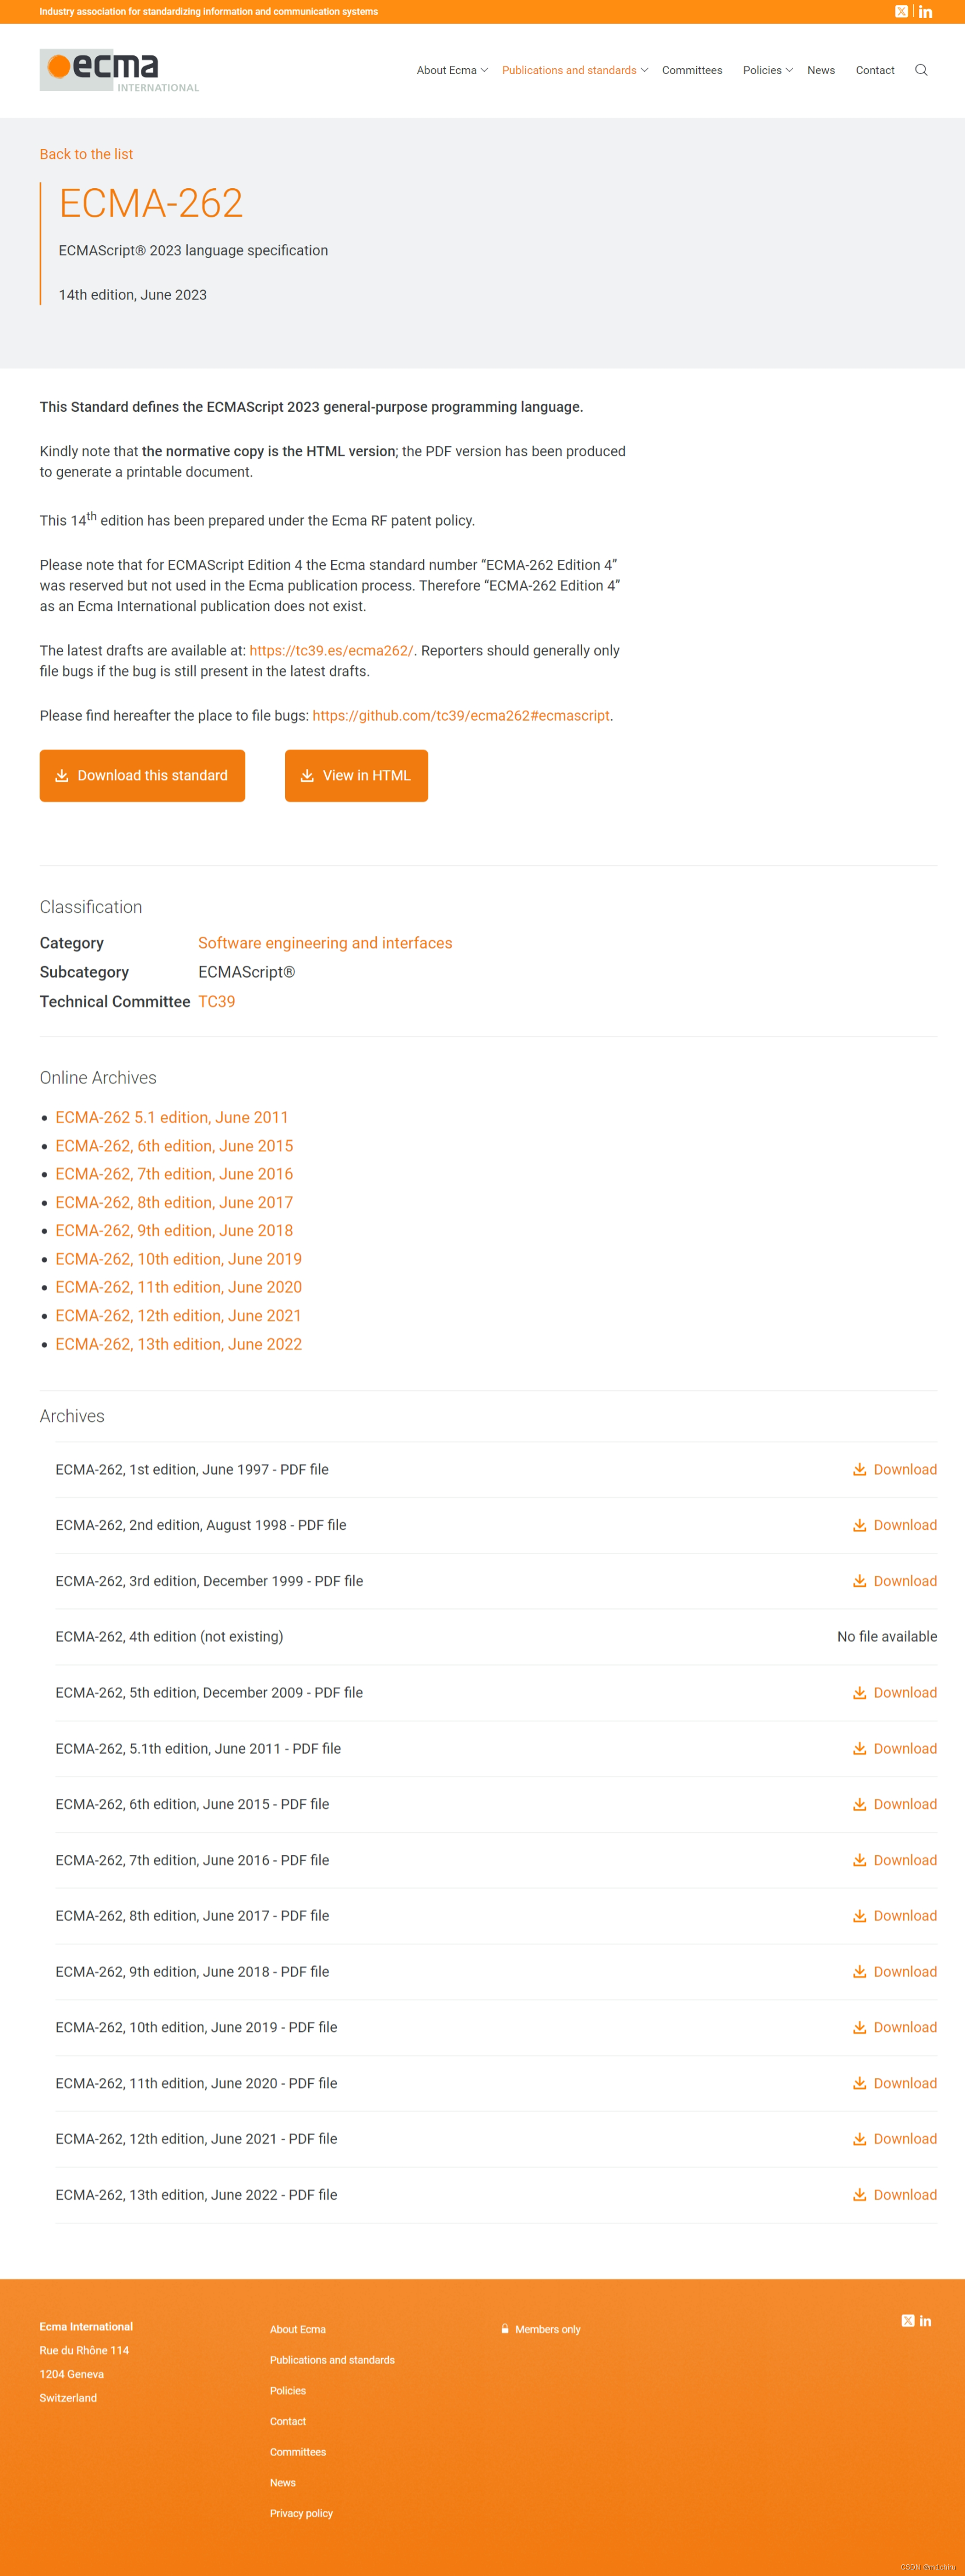Open online archive 12th edition June 2021
The height and width of the screenshot is (2576, 965).
pos(178,1315)
